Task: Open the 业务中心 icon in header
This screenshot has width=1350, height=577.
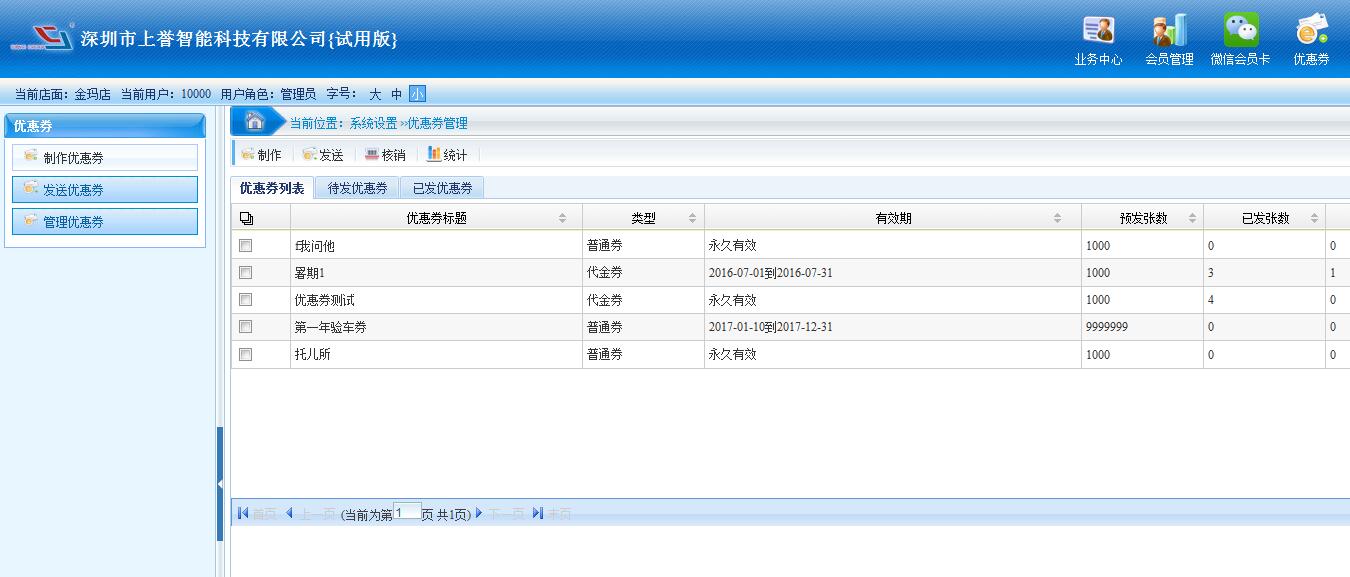Action: pos(1098,32)
